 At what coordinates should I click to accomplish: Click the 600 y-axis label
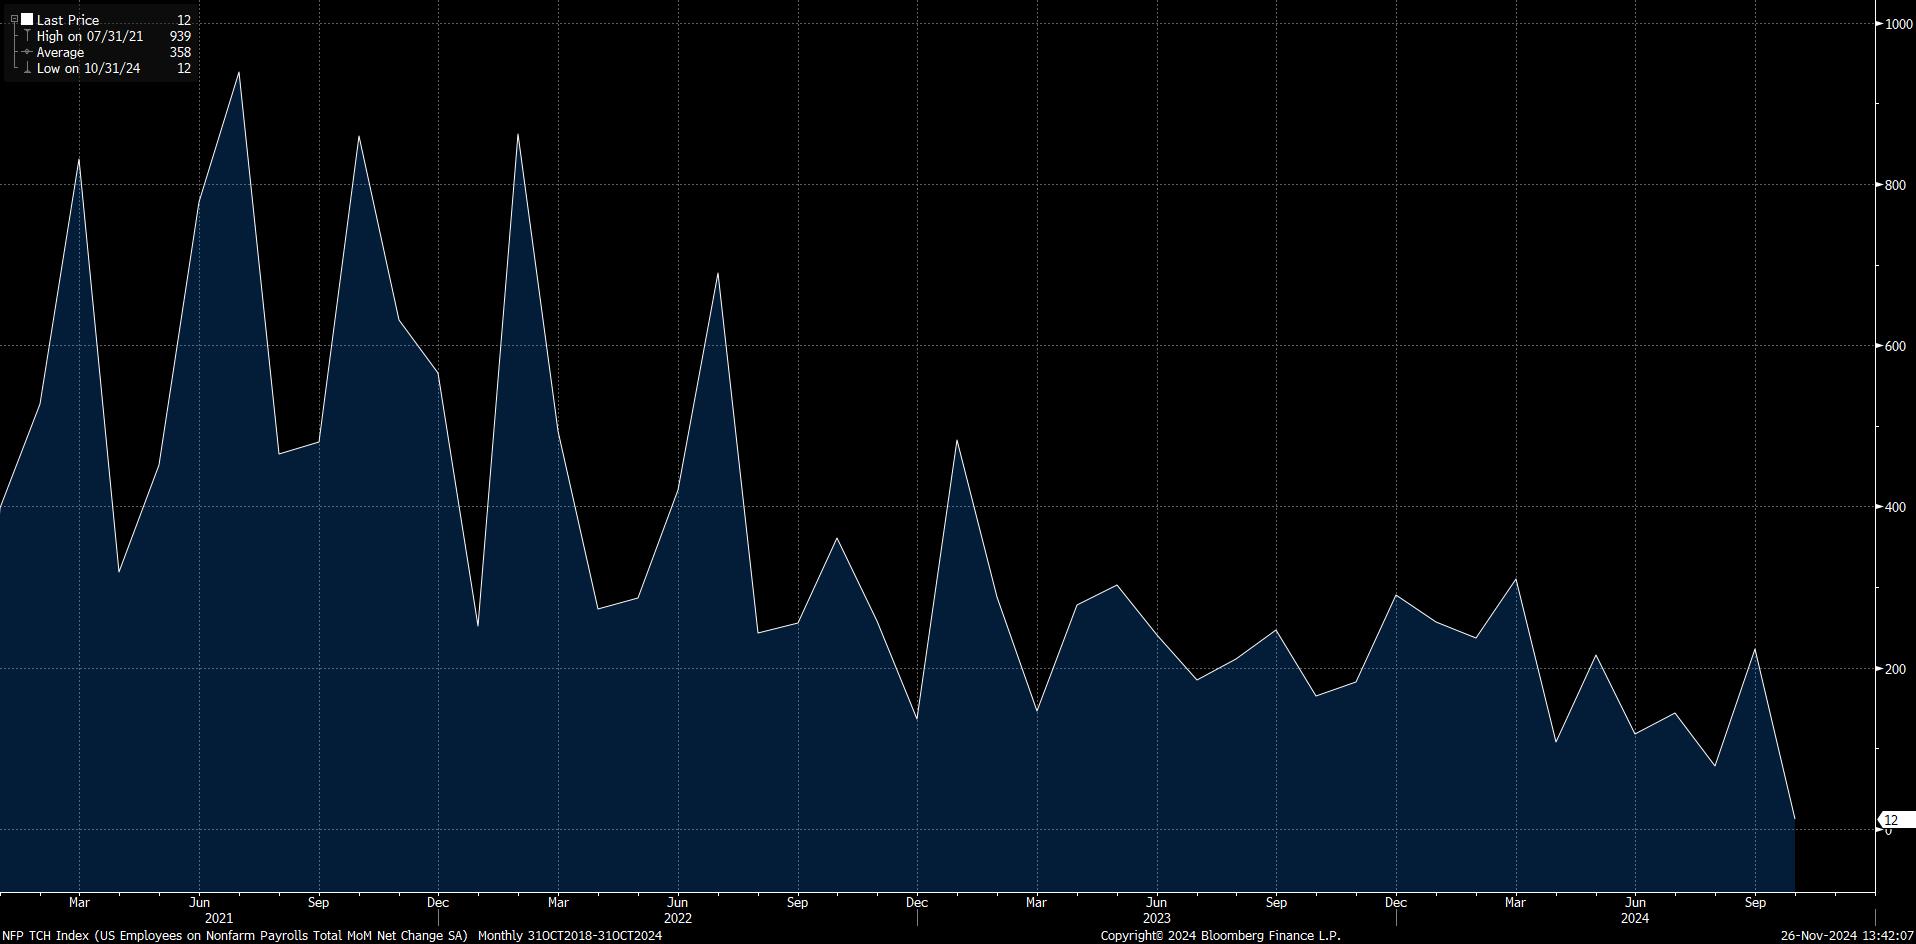coord(1895,346)
